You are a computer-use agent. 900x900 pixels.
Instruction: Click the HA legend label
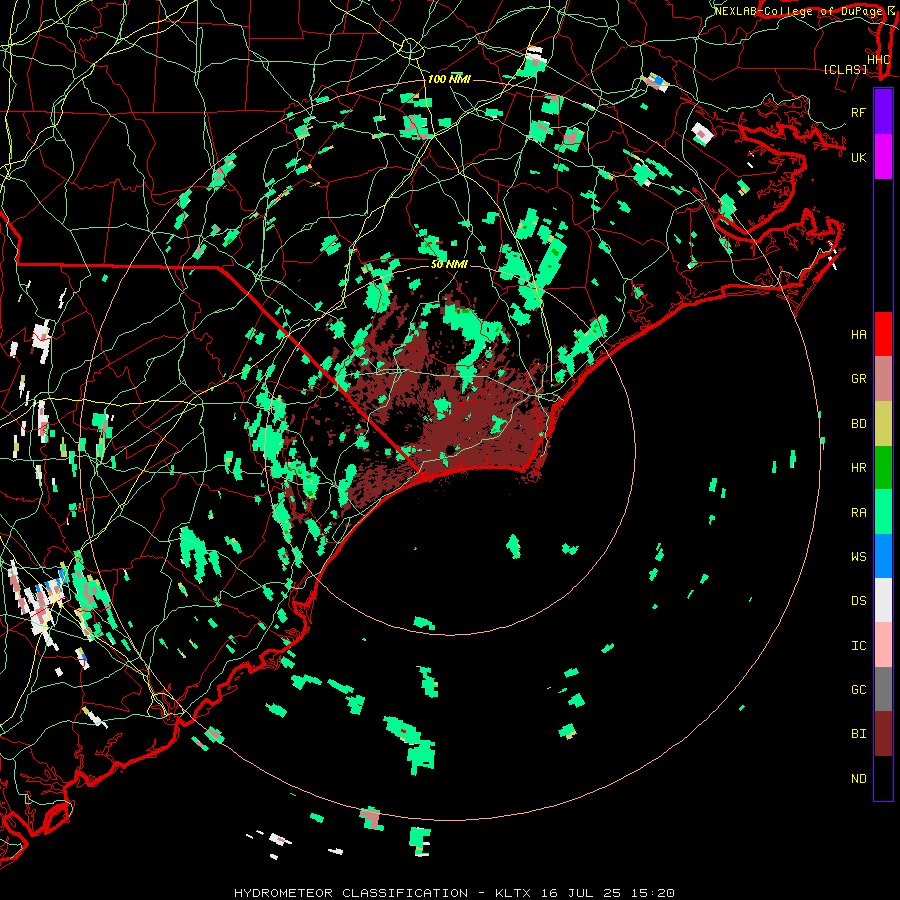pos(859,335)
